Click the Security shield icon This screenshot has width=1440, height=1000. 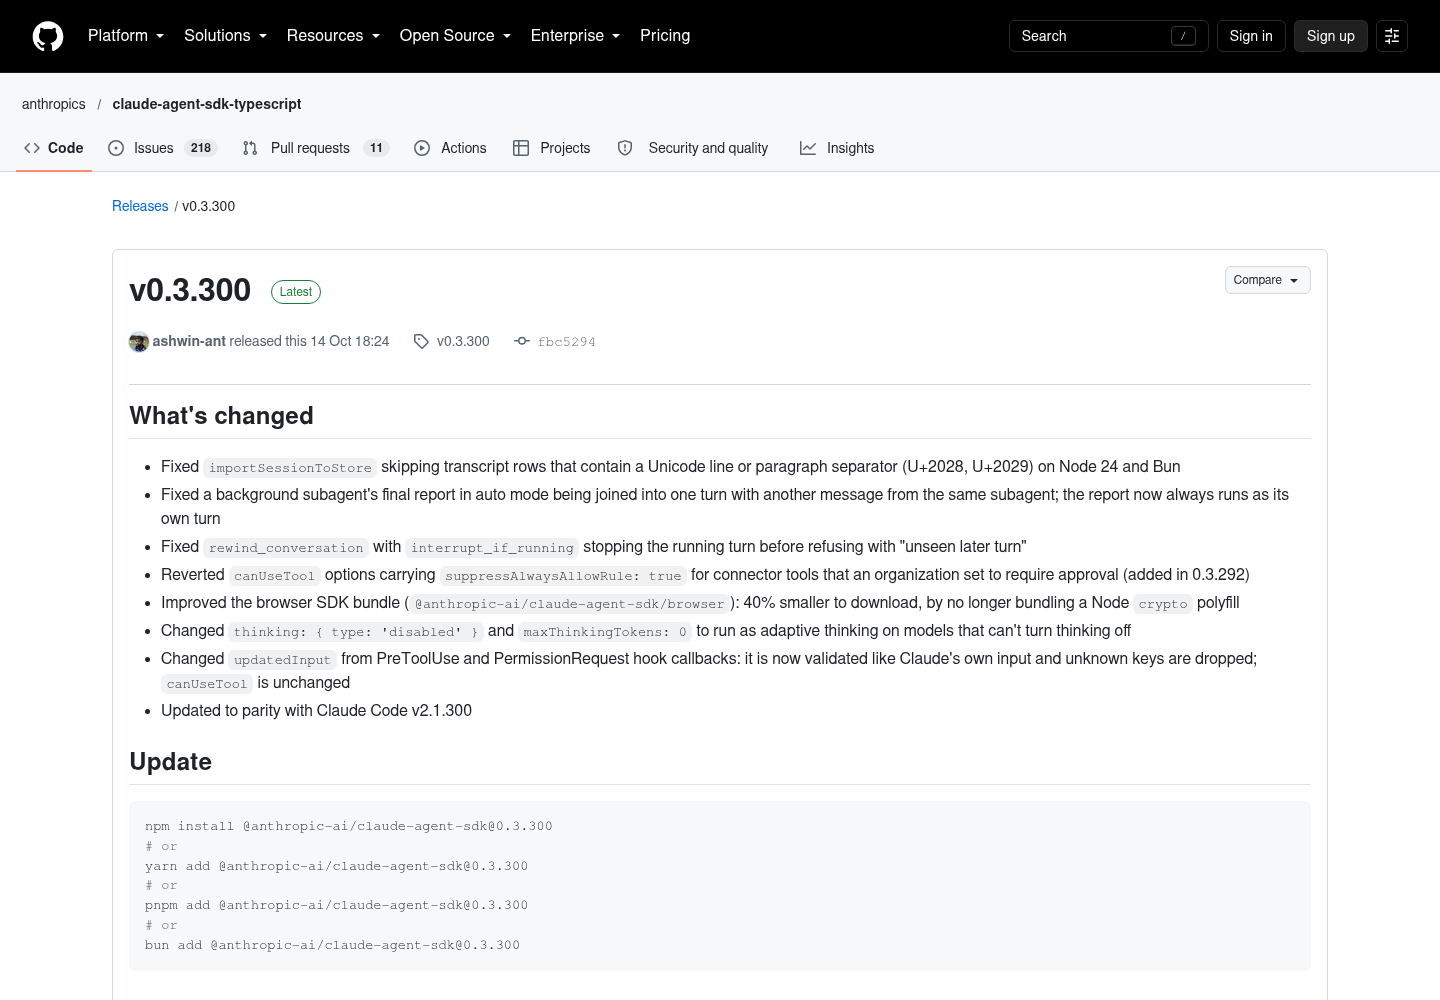[625, 148]
